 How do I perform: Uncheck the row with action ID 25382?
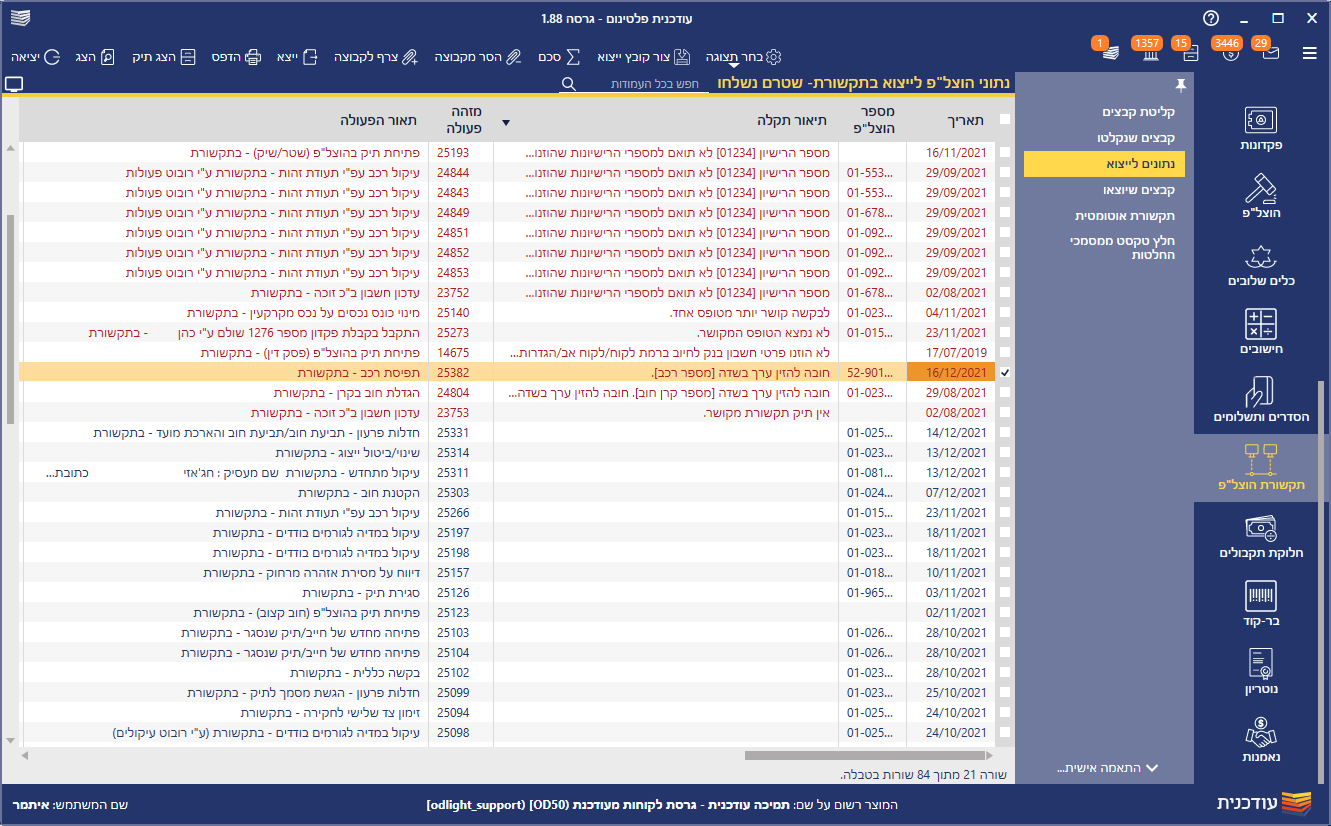[x=1005, y=373]
